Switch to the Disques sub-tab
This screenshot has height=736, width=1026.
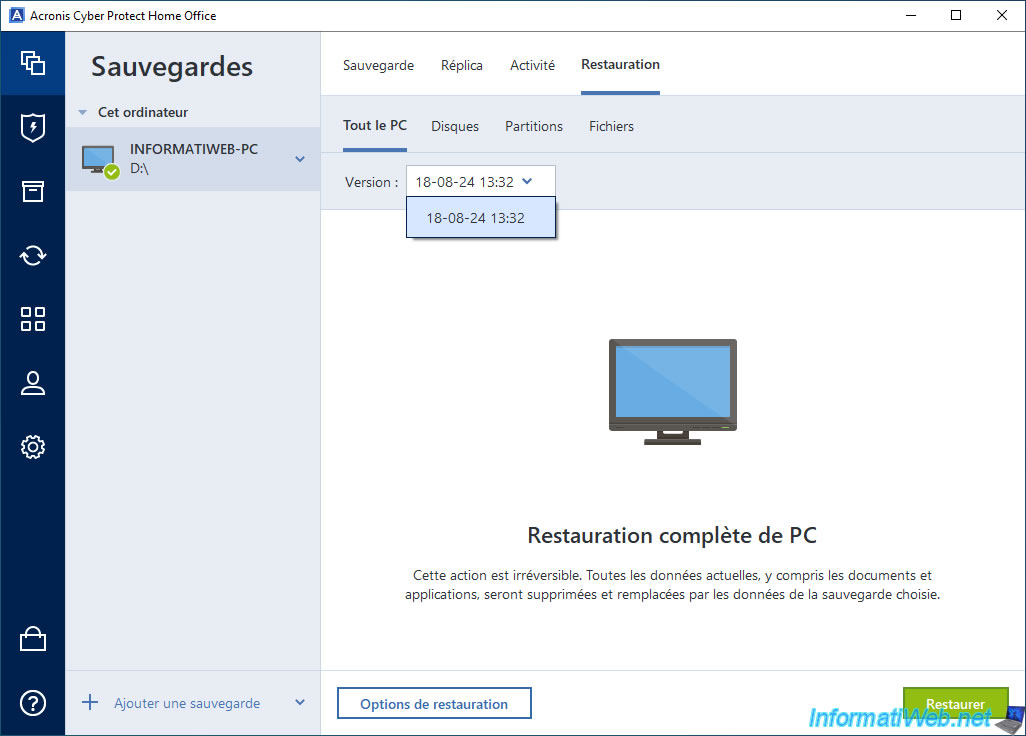pyautogui.click(x=455, y=126)
